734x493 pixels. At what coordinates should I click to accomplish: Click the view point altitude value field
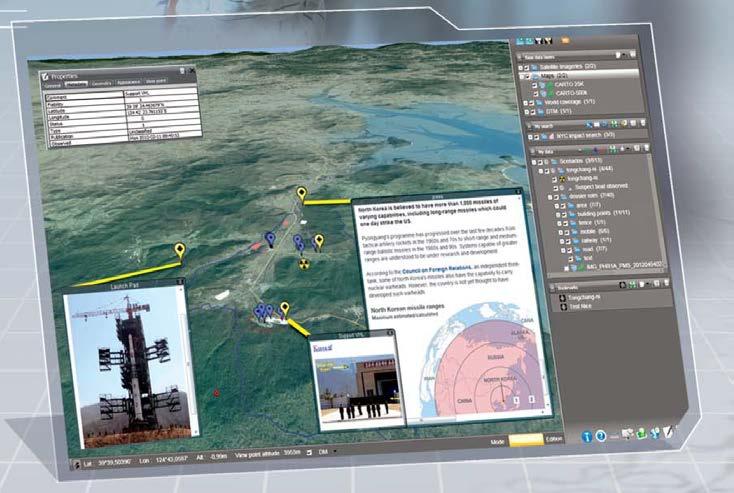pyautogui.click(x=292, y=453)
